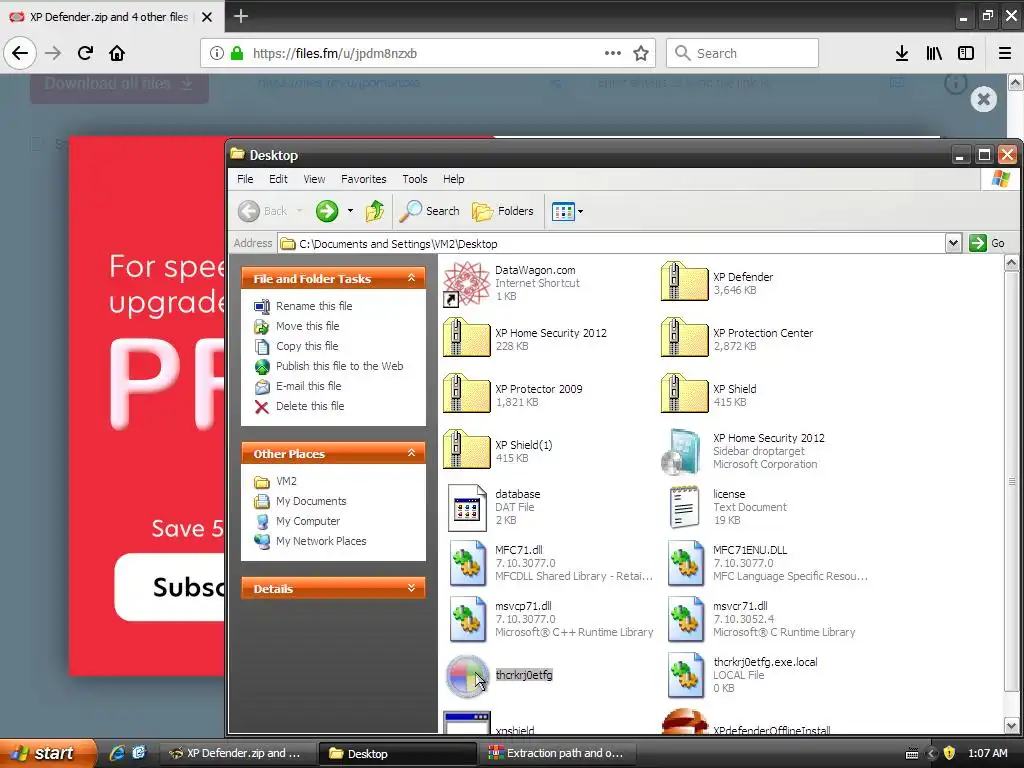Viewport: 1024px width, 768px height.
Task: Collapse the File and Folder Tasks panel
Action: click(x=411, y=278)
